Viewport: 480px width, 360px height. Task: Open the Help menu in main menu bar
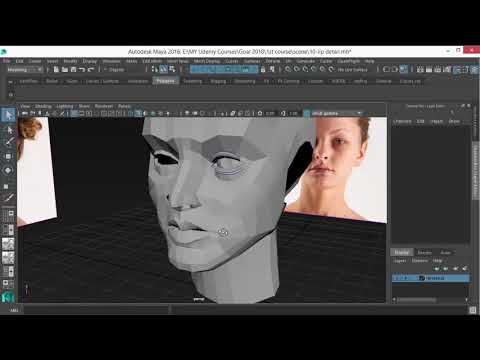click(x=369, y=61)
